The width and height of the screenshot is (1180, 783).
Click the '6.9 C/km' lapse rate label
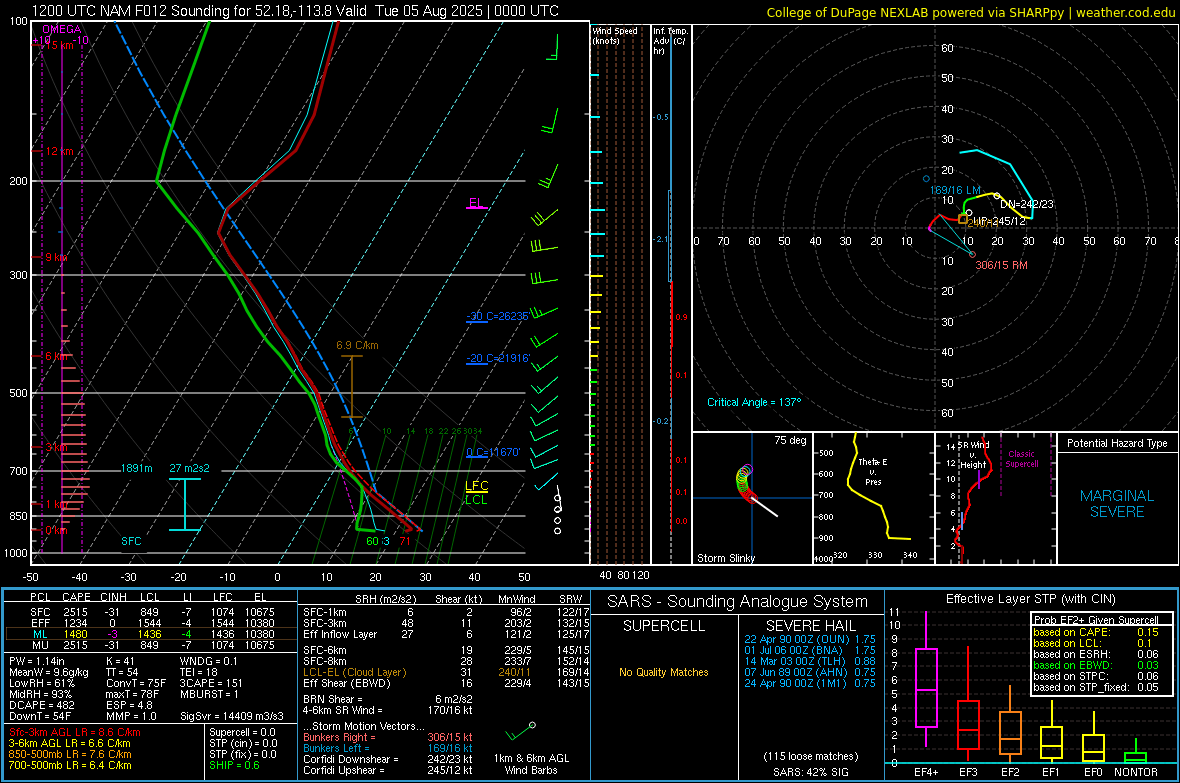[357, 346]
